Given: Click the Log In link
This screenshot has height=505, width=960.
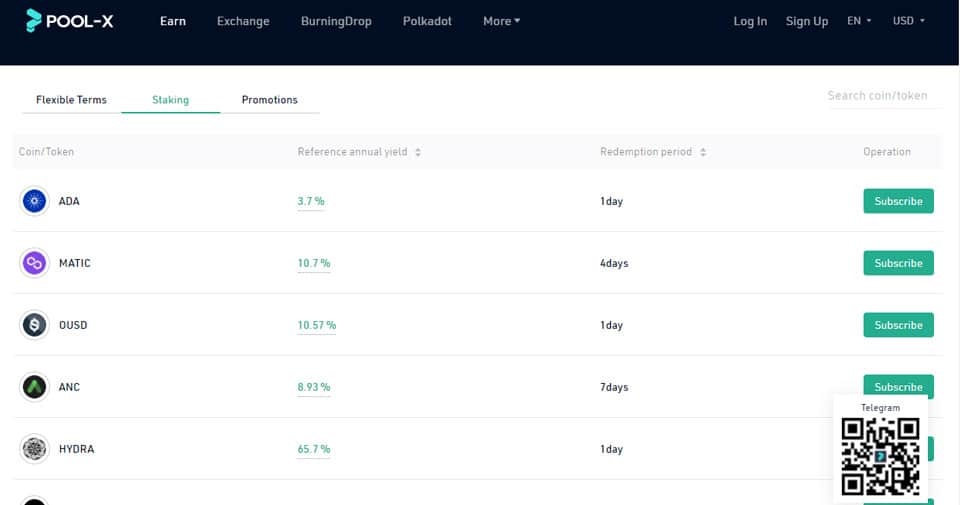Looking at the screenshot, I should pyautogui.click(x=750, y=21).
